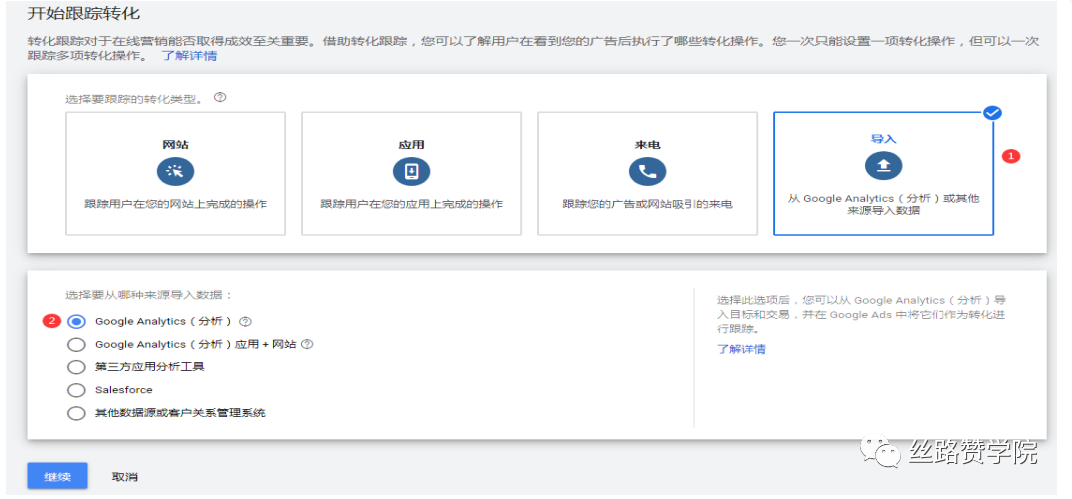Click the 取消 button
Screen dimensions: 1072x499
coord(124,476)
